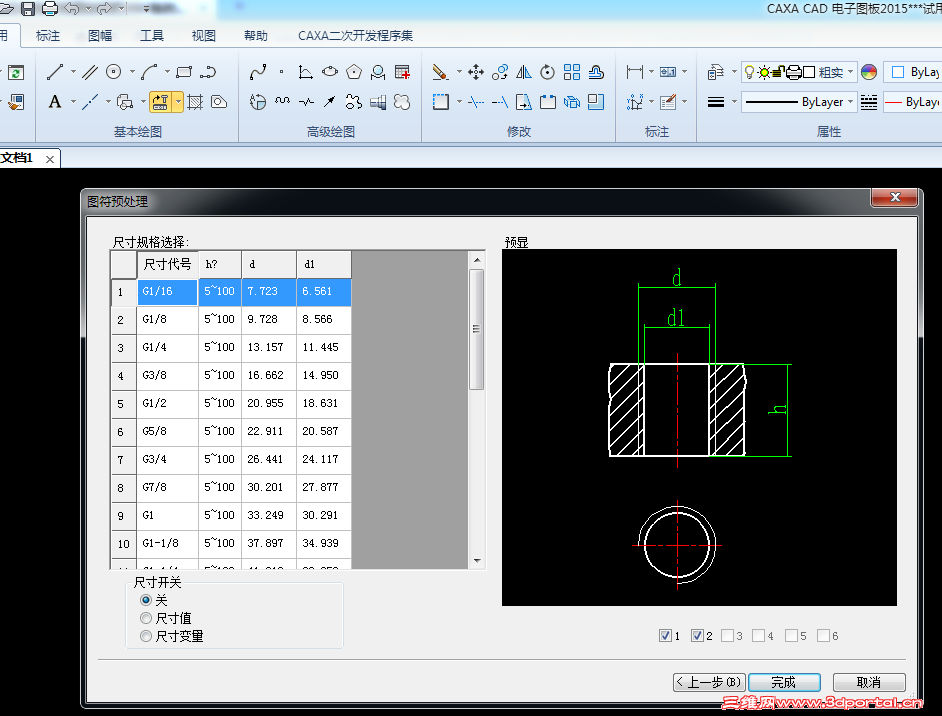This screenshot has width=942, height=716.
Task: Select the circle drawing tool
Action: coord(114,72)
